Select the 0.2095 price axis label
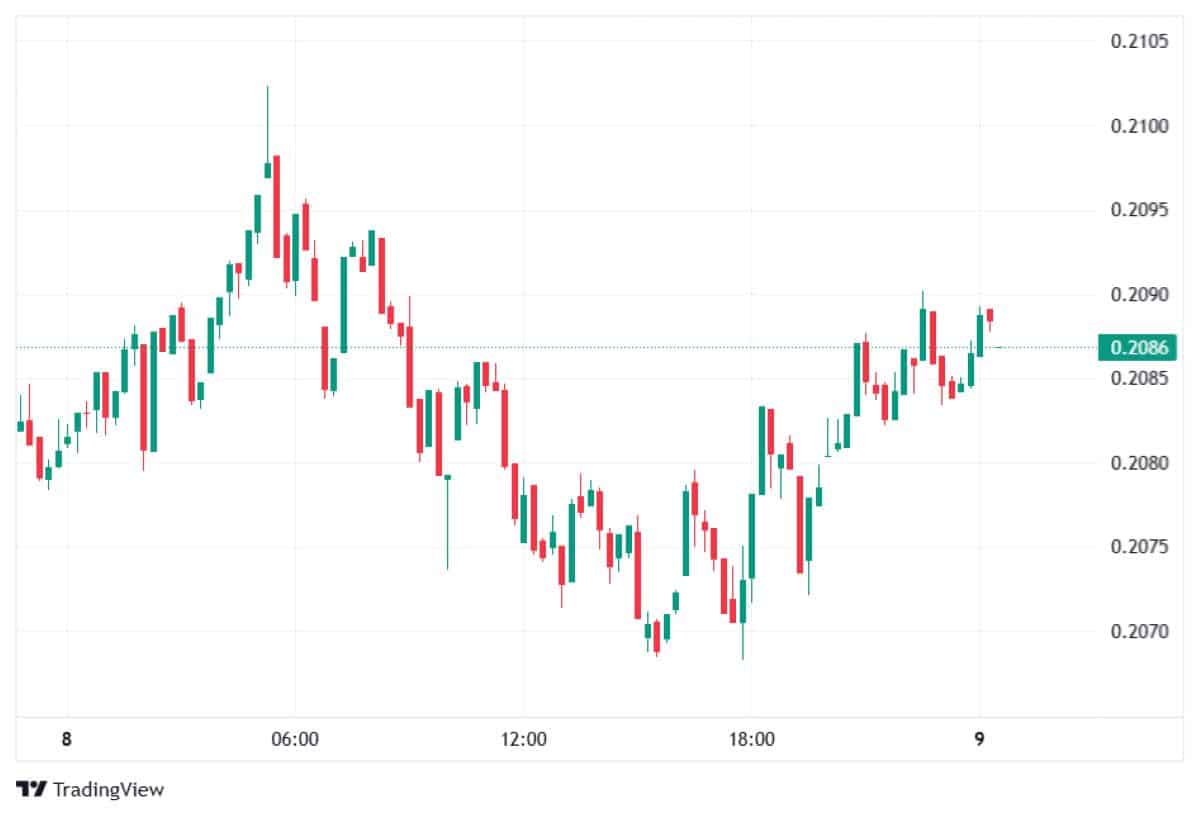Image resolution: width=1200 pixels, height=817 pixels. (x=1140, y=210)
